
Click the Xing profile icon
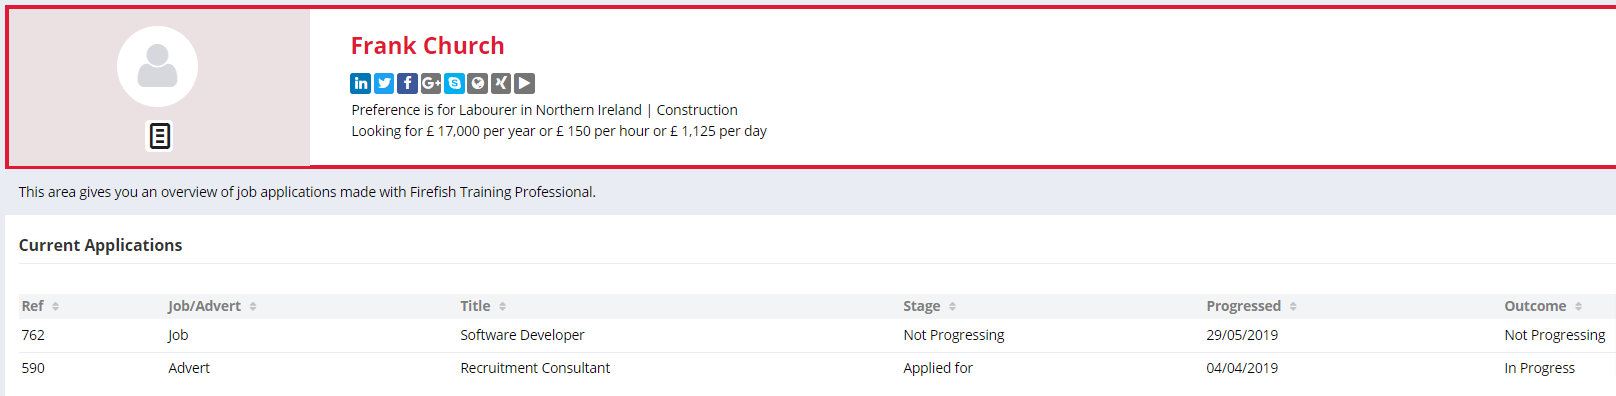point(501,83)
